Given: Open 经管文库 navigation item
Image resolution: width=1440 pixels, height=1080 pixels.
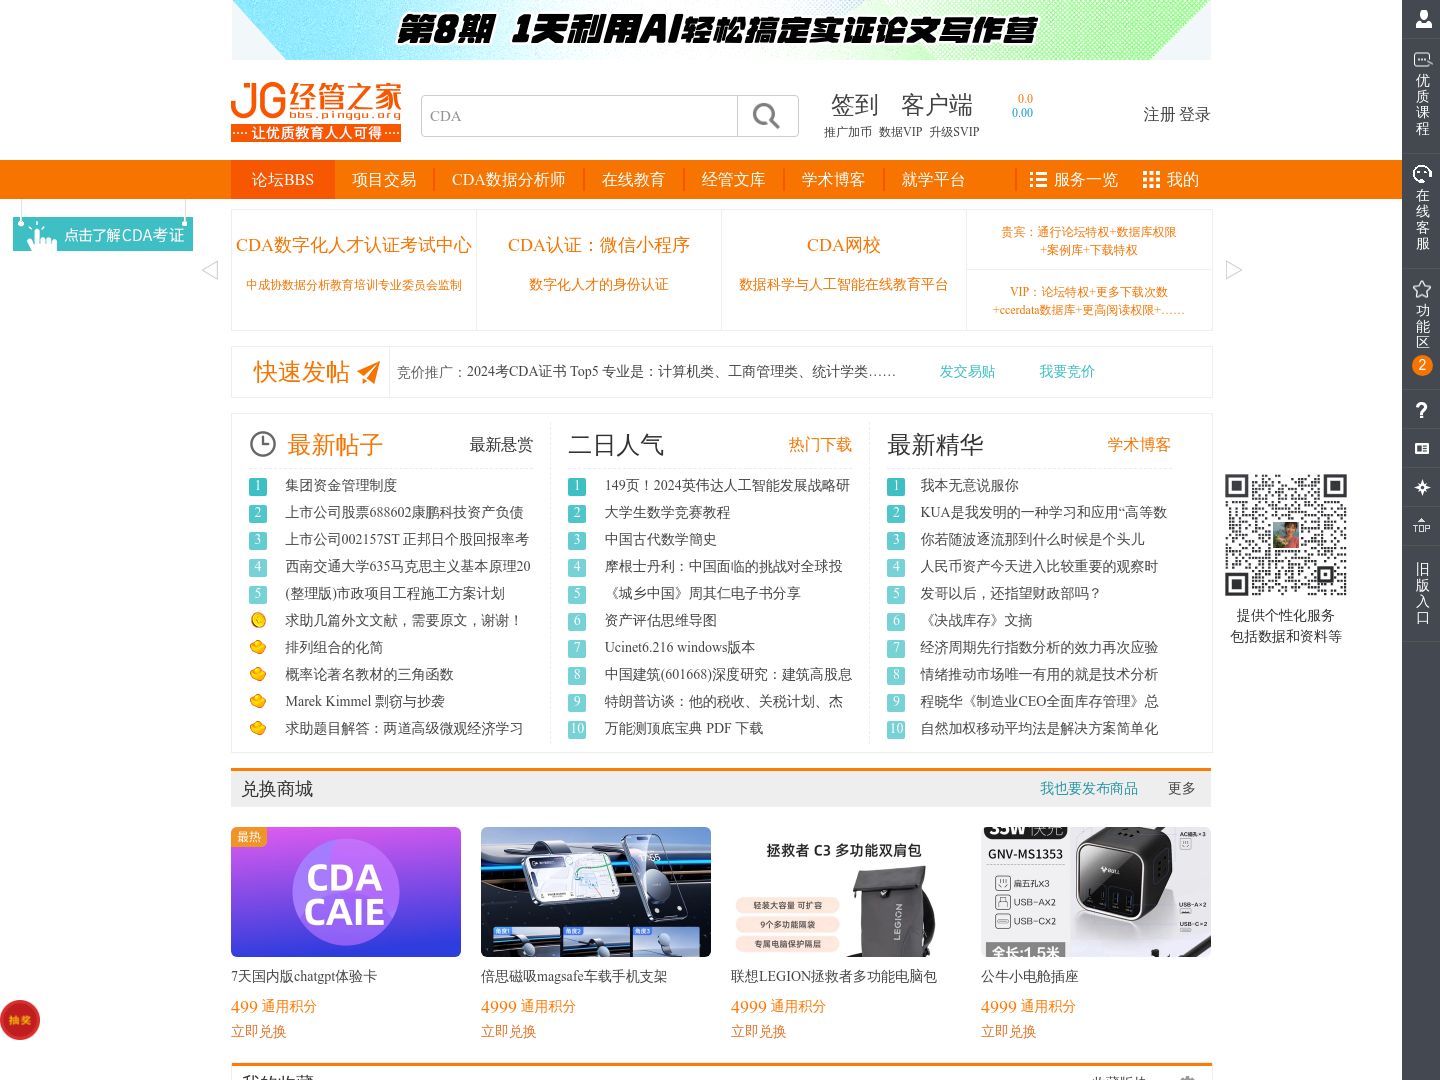Looking at the screenshot, I should pyautogui.click(x=733, y=180).
